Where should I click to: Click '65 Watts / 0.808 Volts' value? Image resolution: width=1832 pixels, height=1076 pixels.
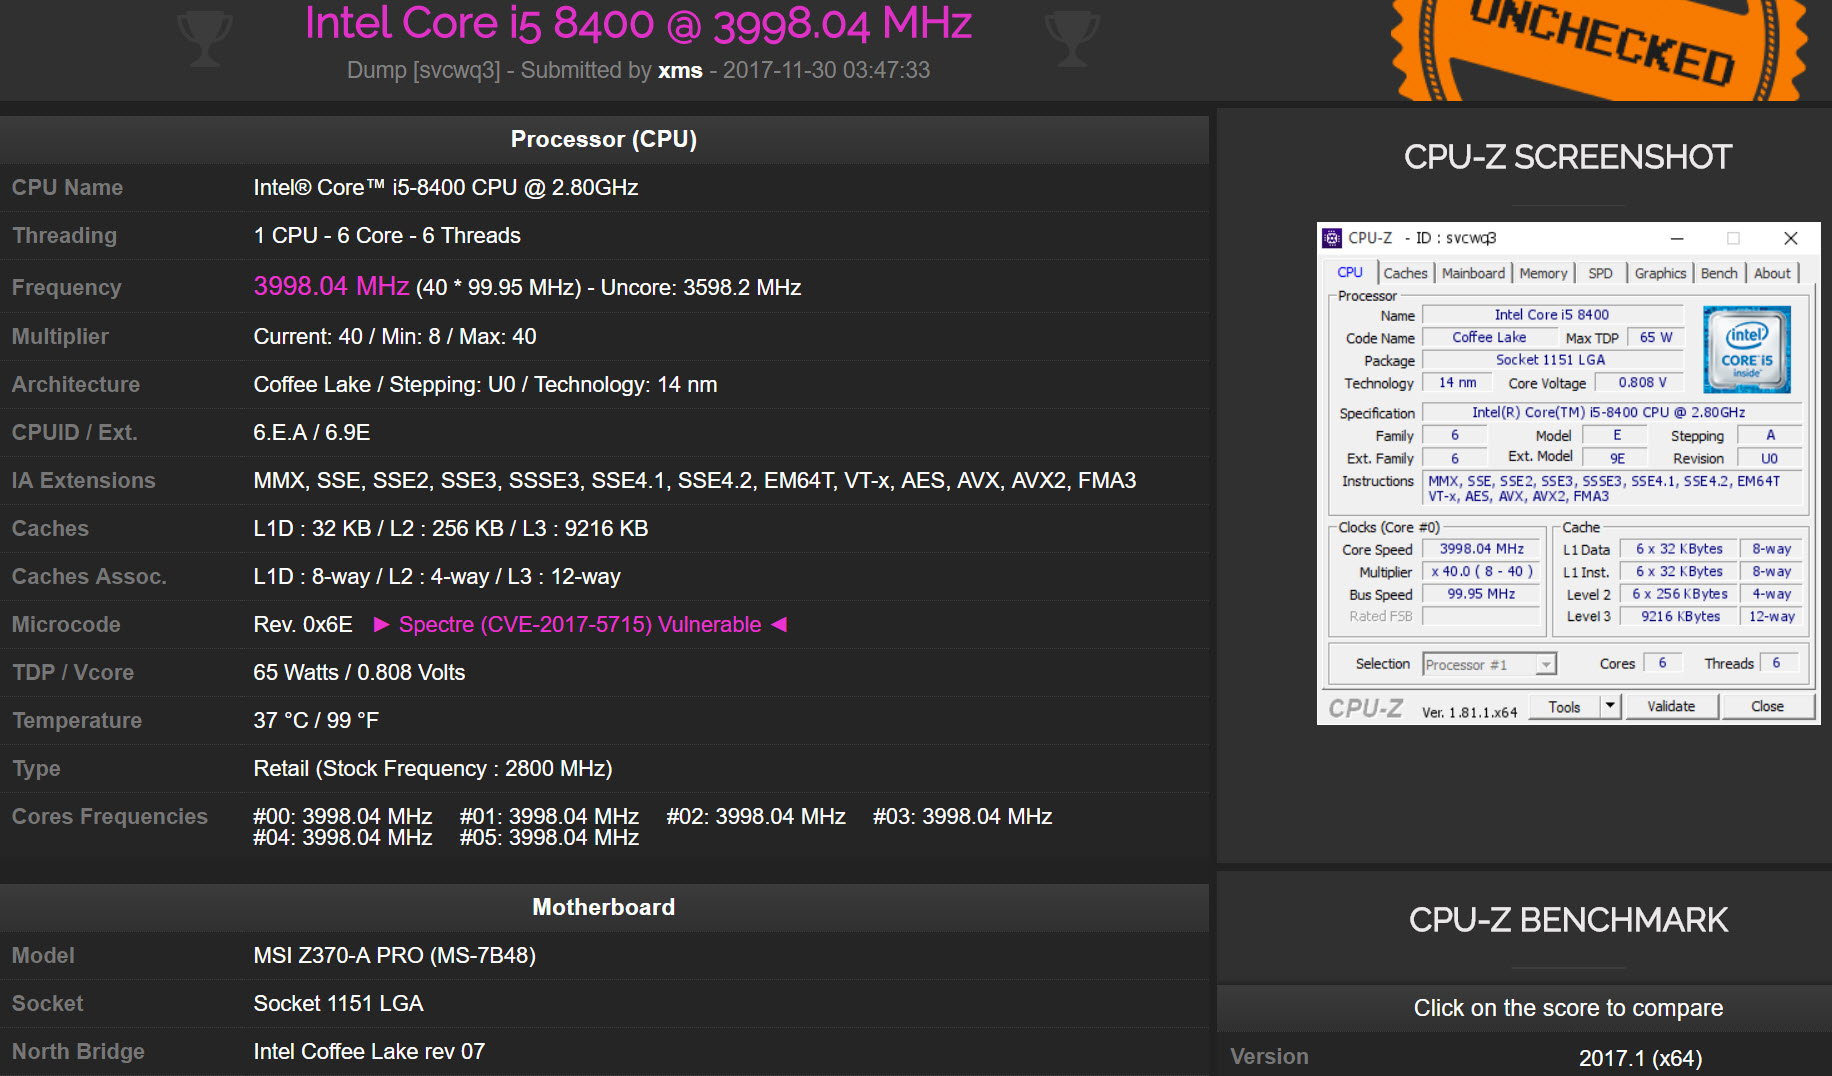[359, 673]
